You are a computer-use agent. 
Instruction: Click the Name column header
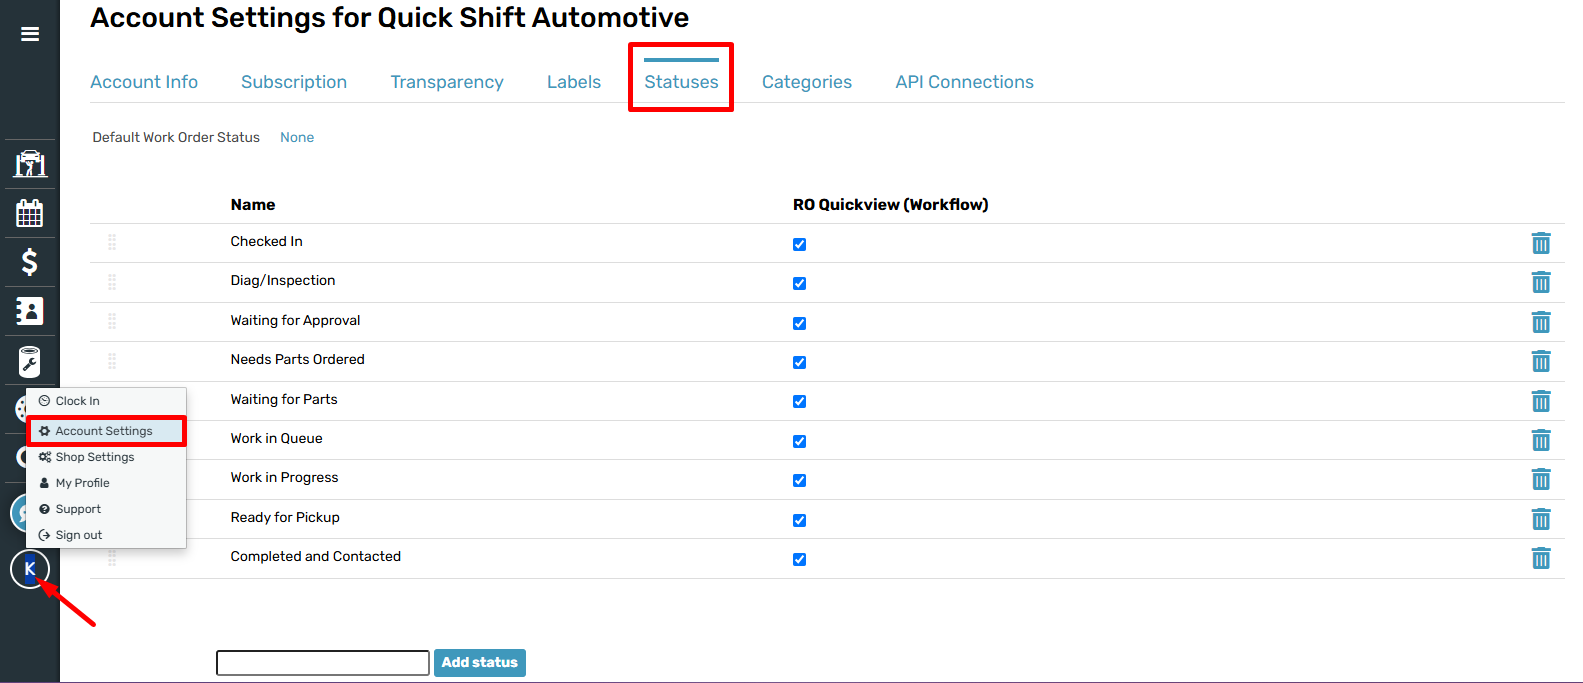coord(253,204)
